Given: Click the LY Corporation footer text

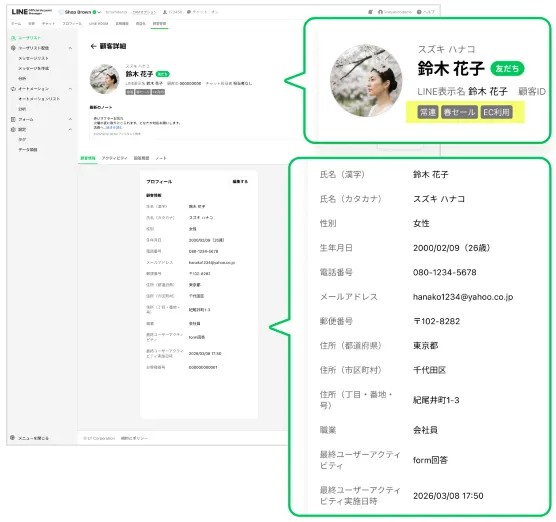Looking at the screenshot, I should click(99, 438).
